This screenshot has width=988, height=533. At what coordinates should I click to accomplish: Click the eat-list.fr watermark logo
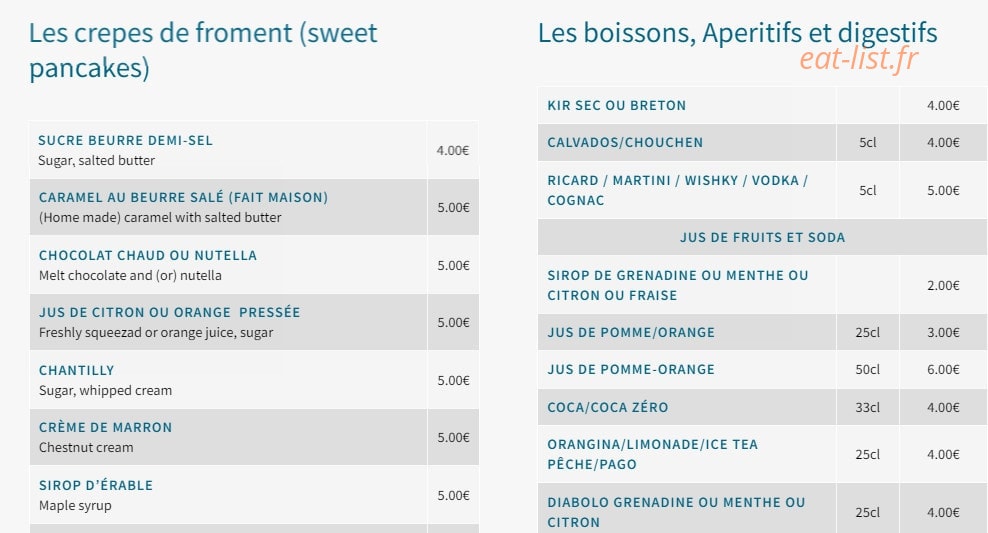[858, 60]
